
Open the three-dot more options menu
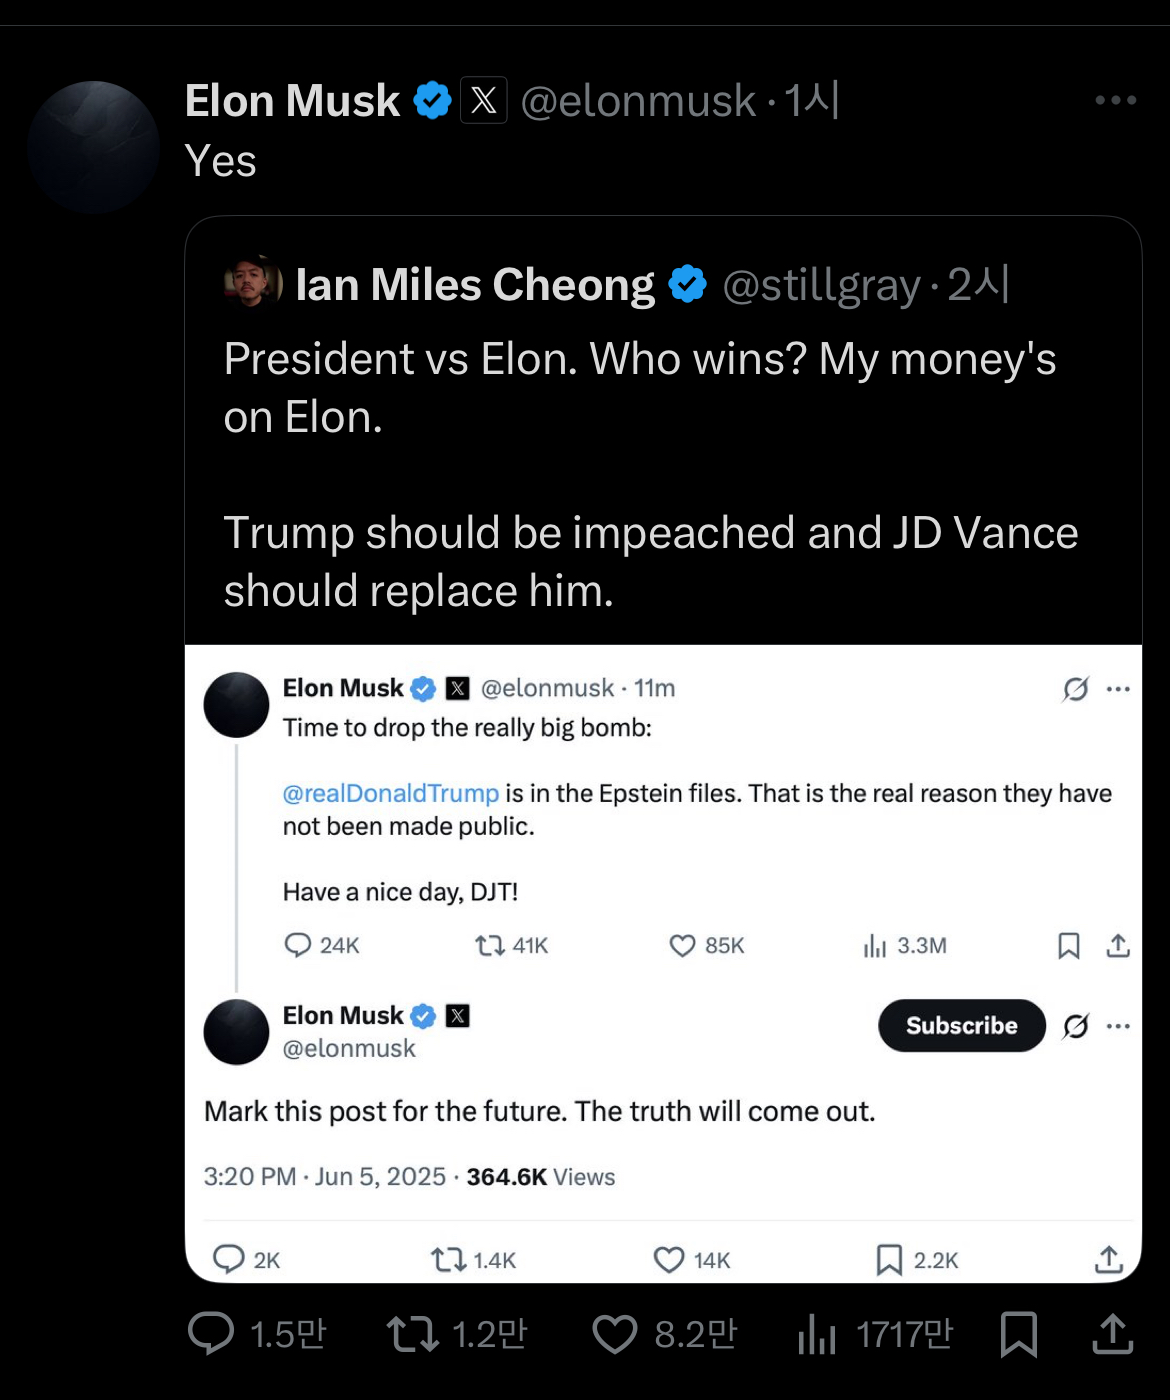tap(1116, 100)
